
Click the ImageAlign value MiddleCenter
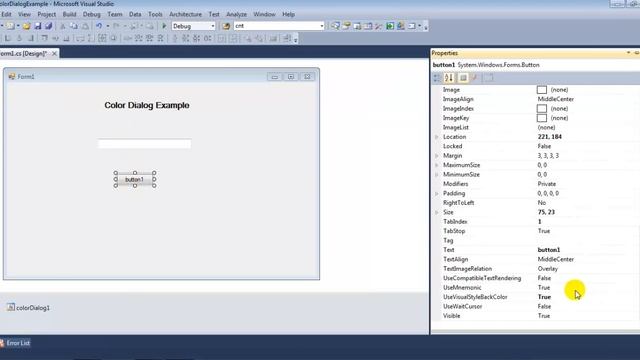coord(556,99)
